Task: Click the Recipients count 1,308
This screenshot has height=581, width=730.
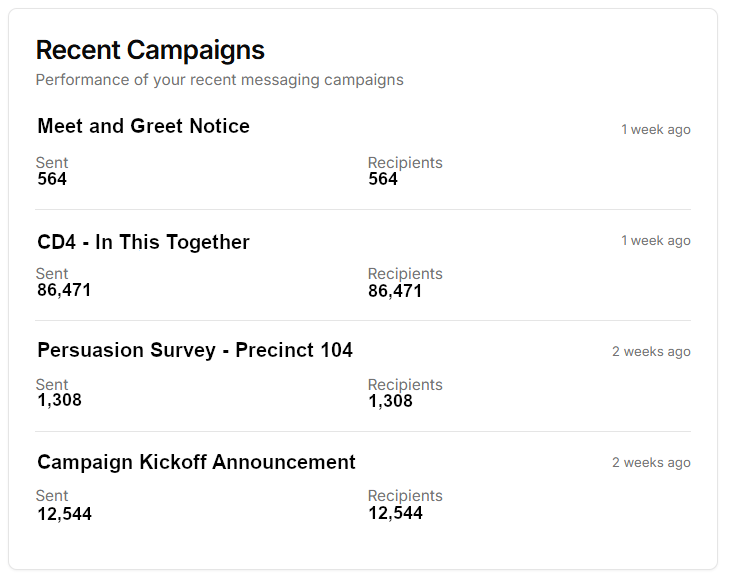Action: [390, 402]
